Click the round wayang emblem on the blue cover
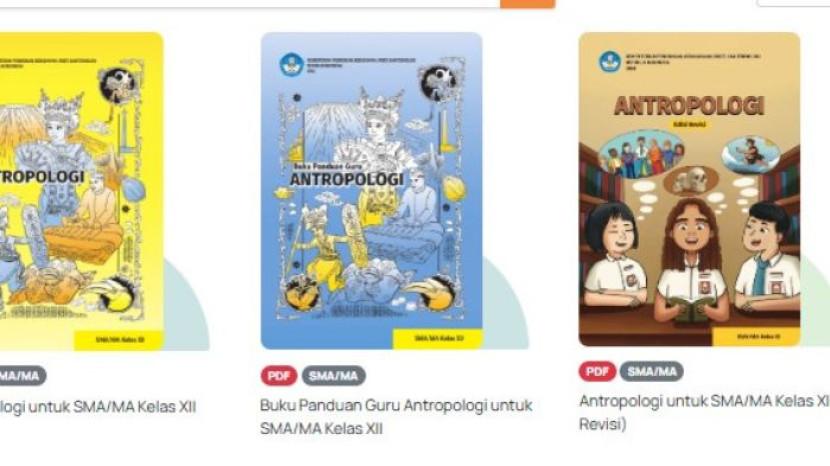 tap(438, 83)
